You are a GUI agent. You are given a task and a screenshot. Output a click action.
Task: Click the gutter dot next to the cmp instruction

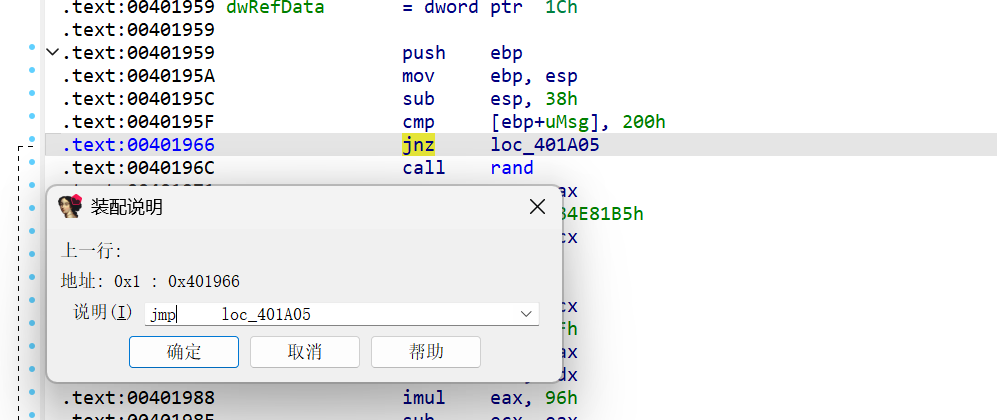click(31, 117)
